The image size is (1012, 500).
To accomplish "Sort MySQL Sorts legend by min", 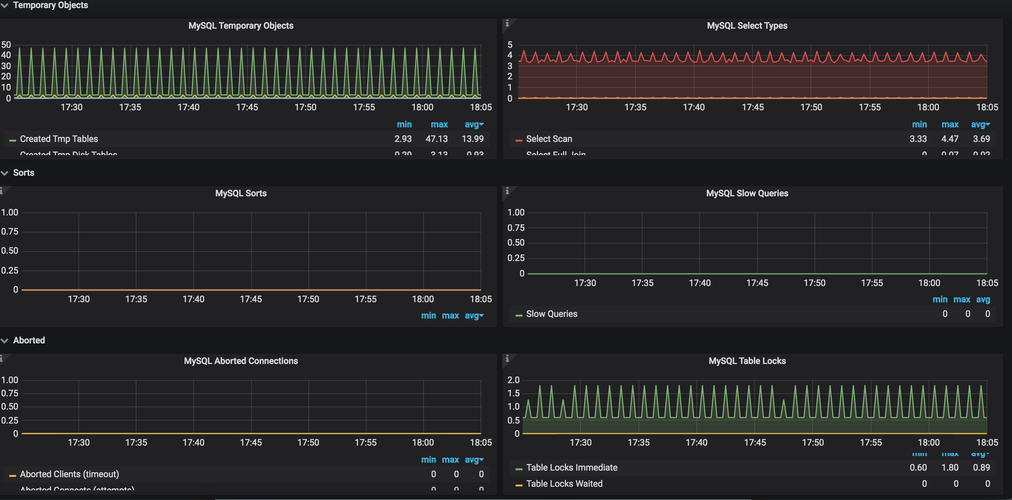I will click(429, 315).
